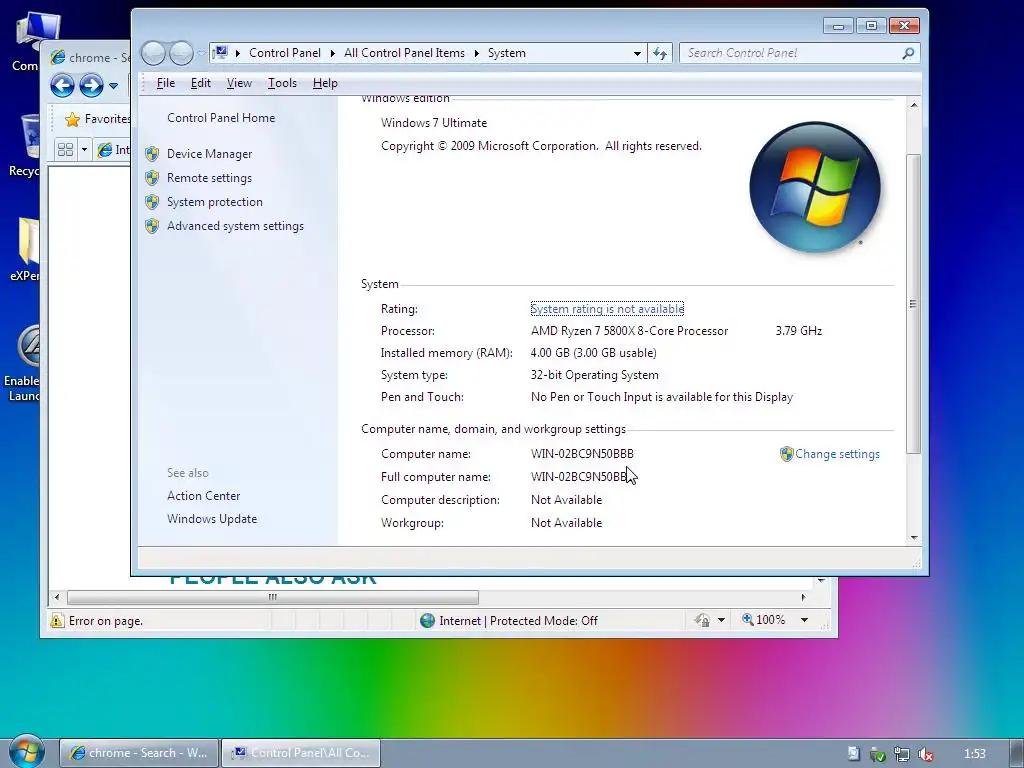The image size is (1024, 768).
Task: Click the muted volume tray icon
Action: click(925, 754)
